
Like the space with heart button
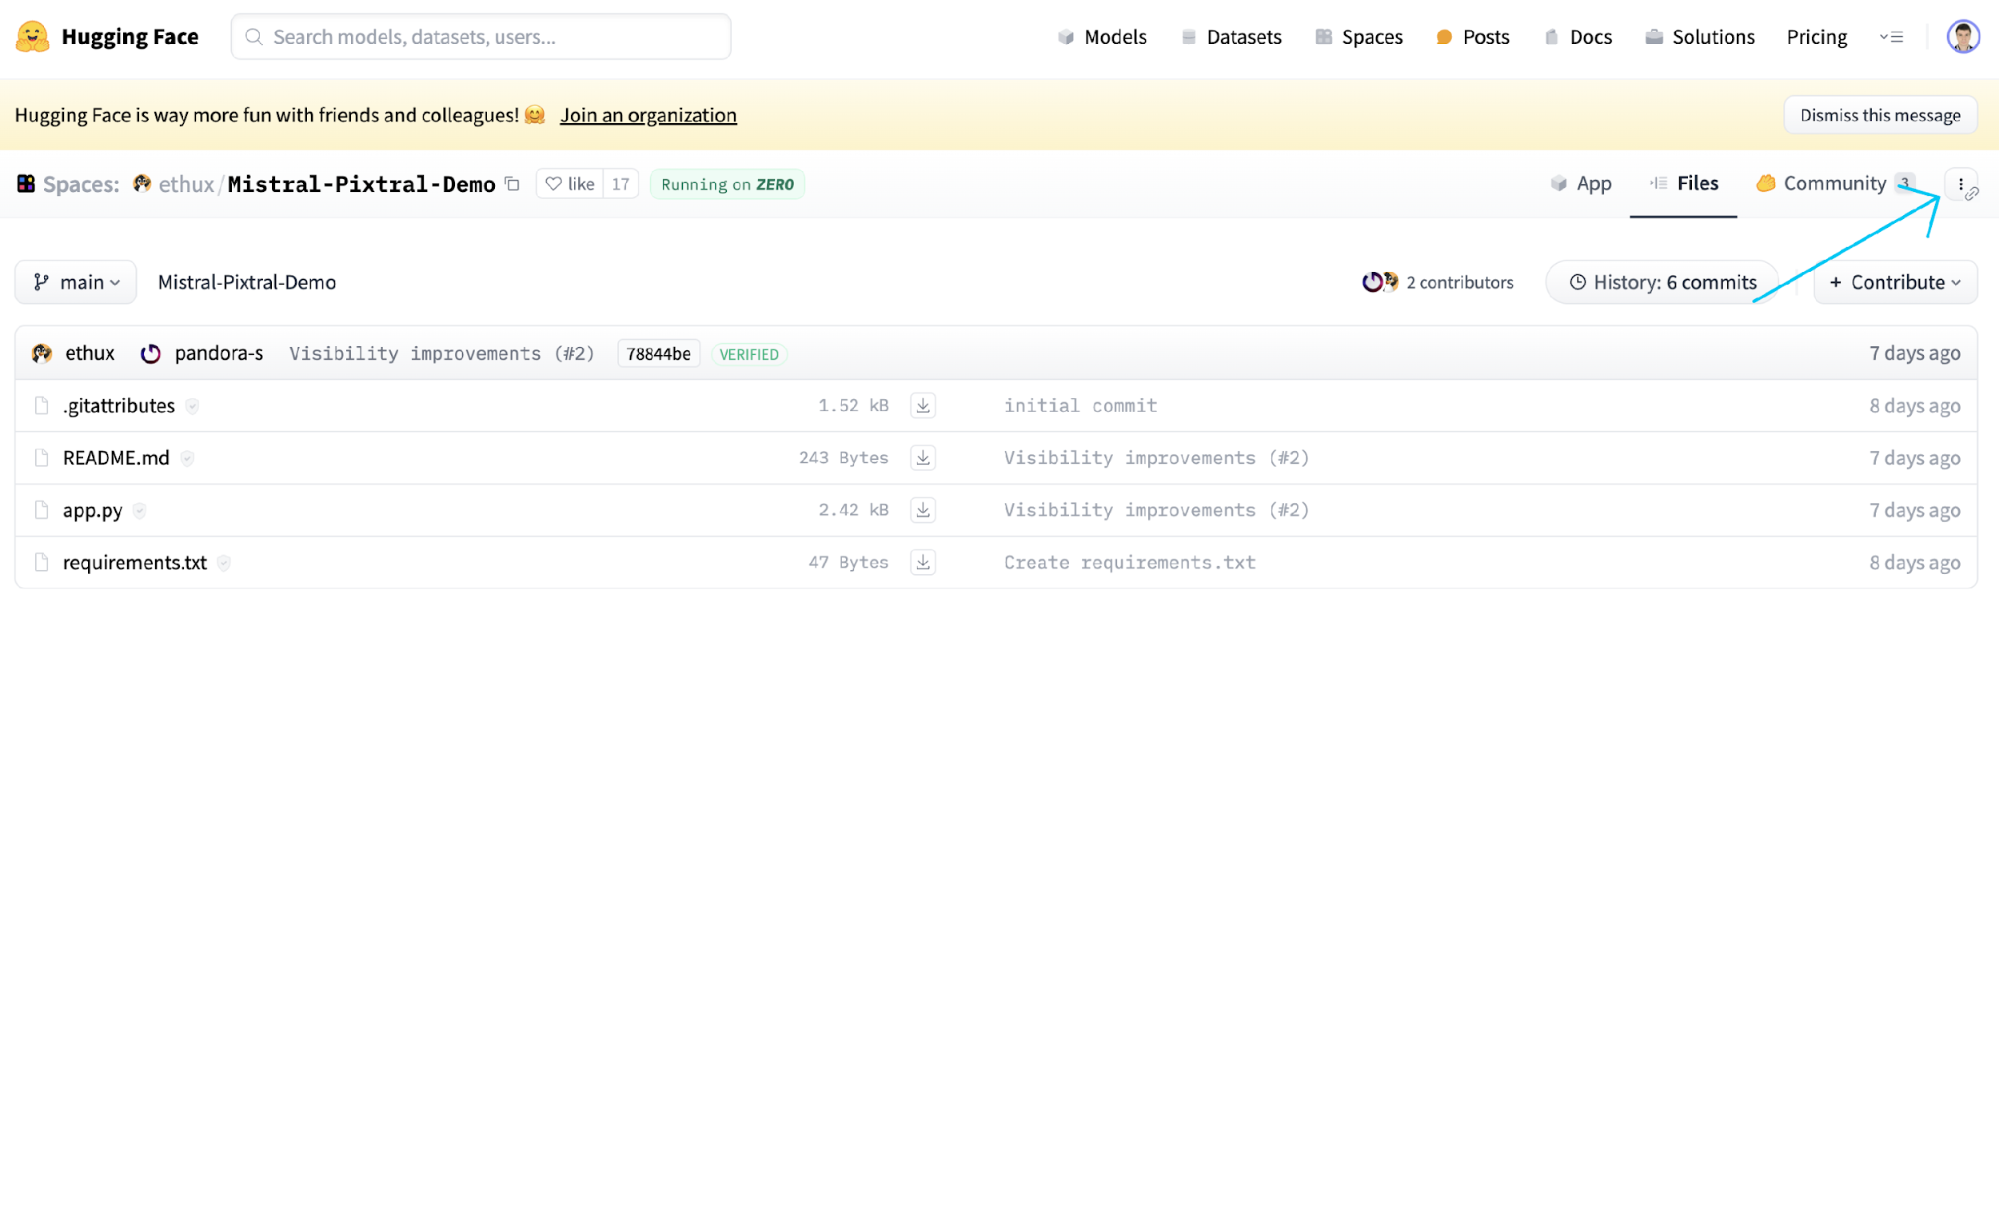[570, 184]
